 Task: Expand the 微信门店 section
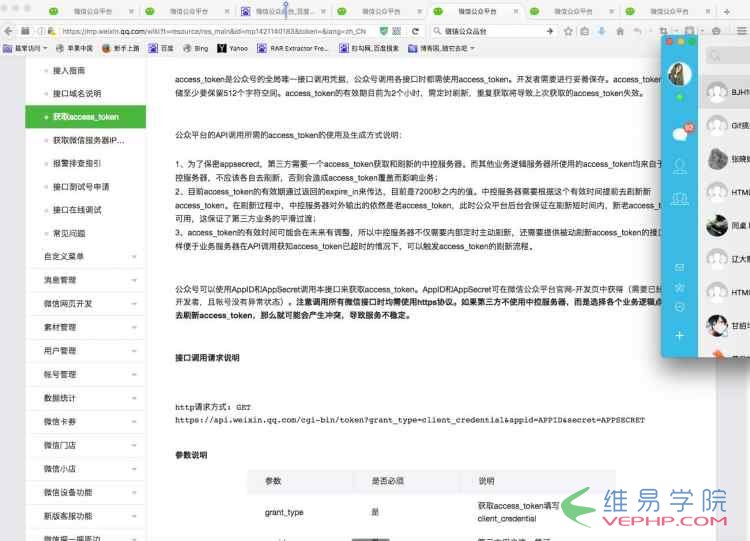88,445
